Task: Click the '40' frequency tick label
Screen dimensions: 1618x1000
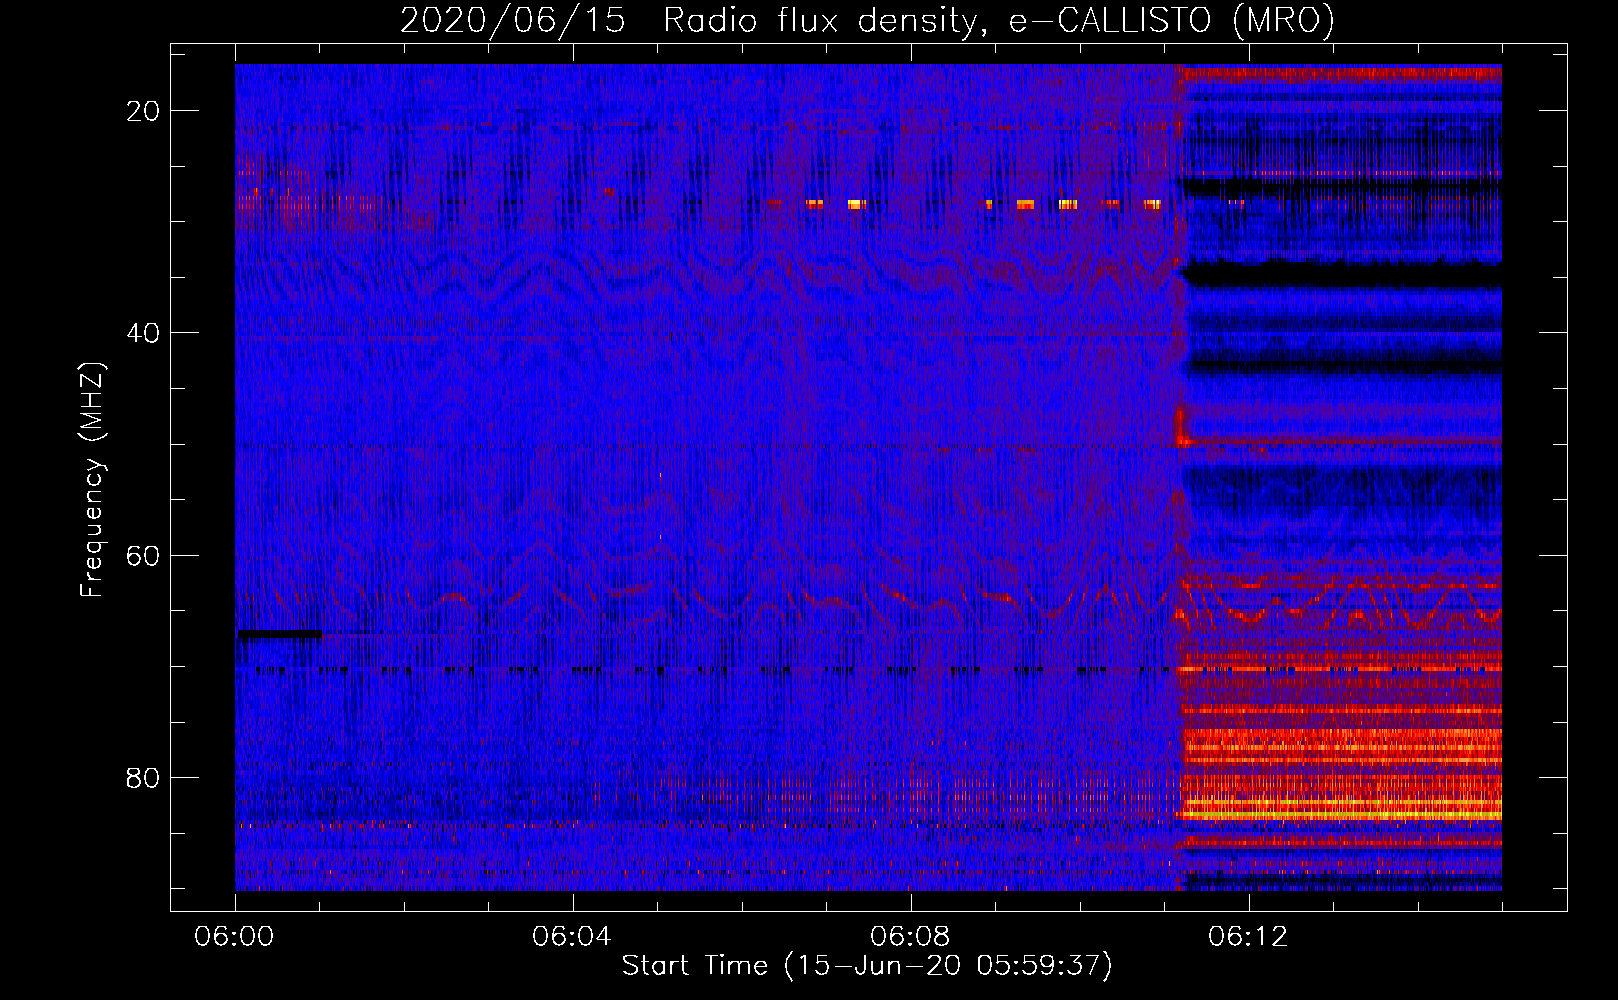Action: (x=143, y=333)
